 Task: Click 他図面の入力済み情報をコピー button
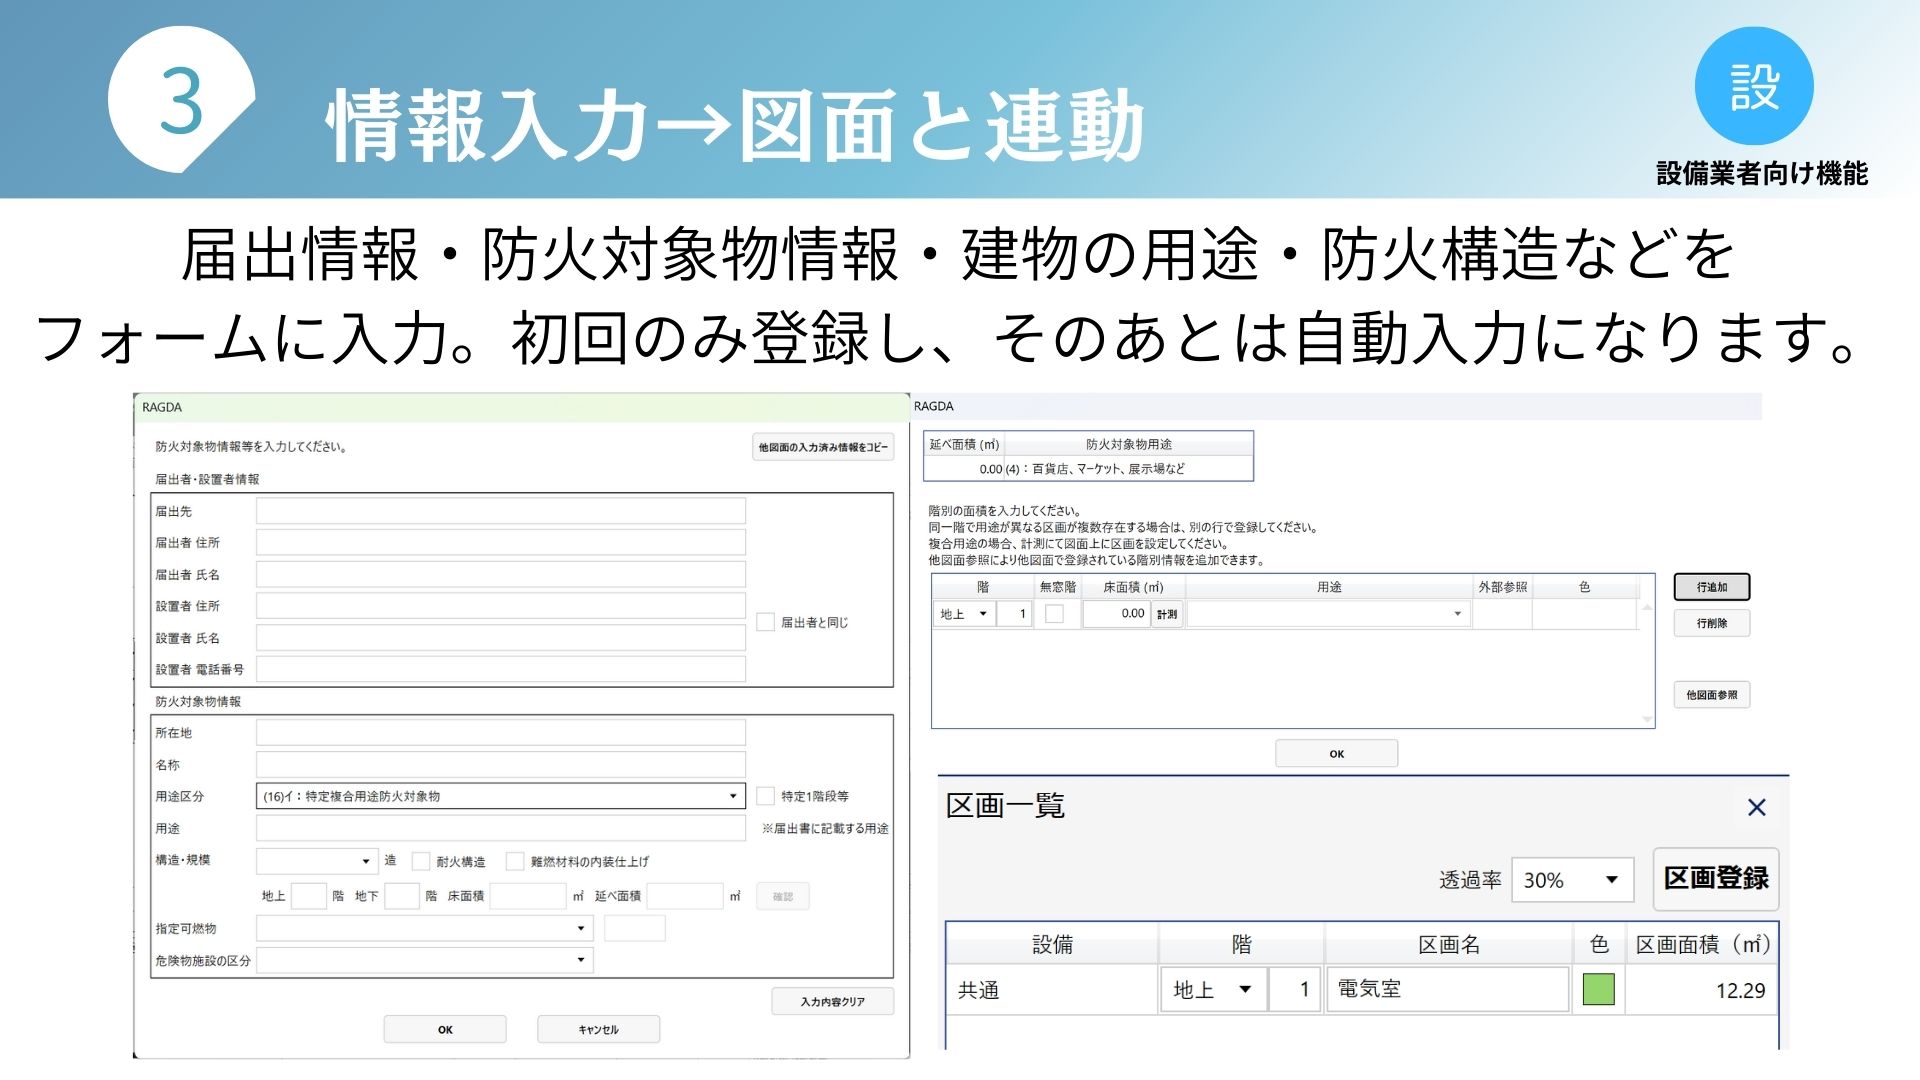pyautogui.click(x=822, y=447)
